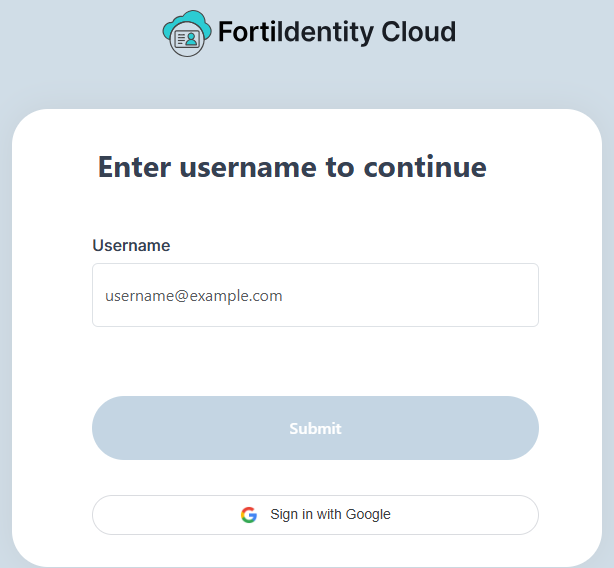The height and width of the screenshot is (568, 614).
Task: Click the "Sign in with Google" text
Action: click(x=330, y=515)
